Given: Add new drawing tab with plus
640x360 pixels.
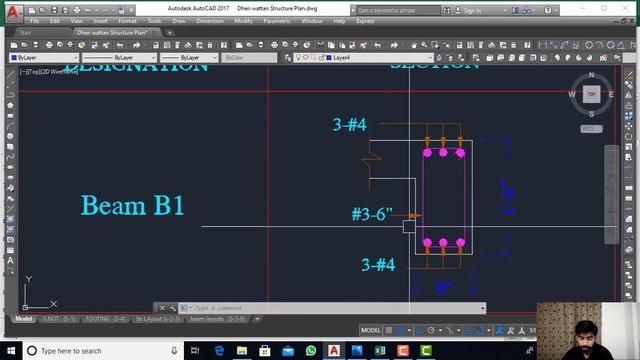Looking at the screenshot, I should tap(170, 33).
